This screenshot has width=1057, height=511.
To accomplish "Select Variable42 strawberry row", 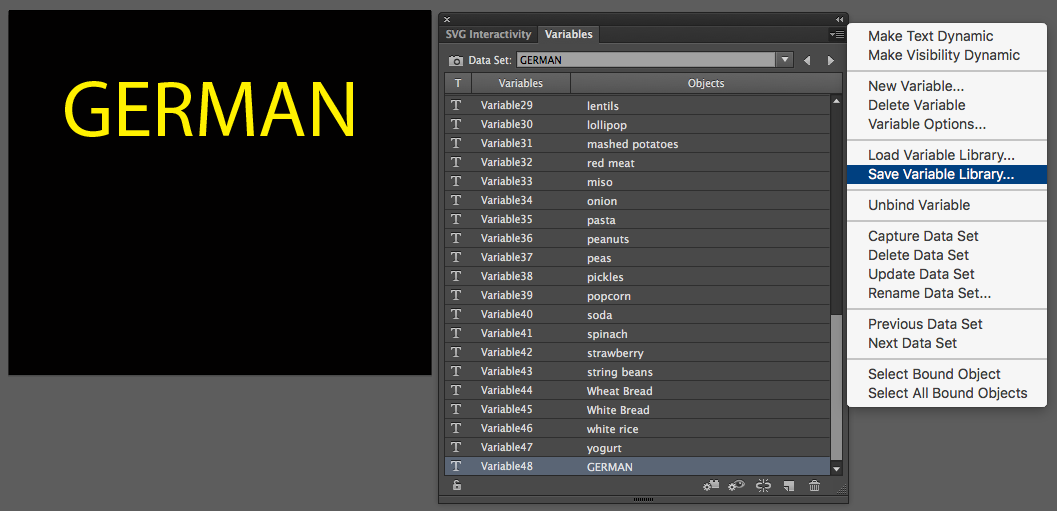I will (637, 353).
